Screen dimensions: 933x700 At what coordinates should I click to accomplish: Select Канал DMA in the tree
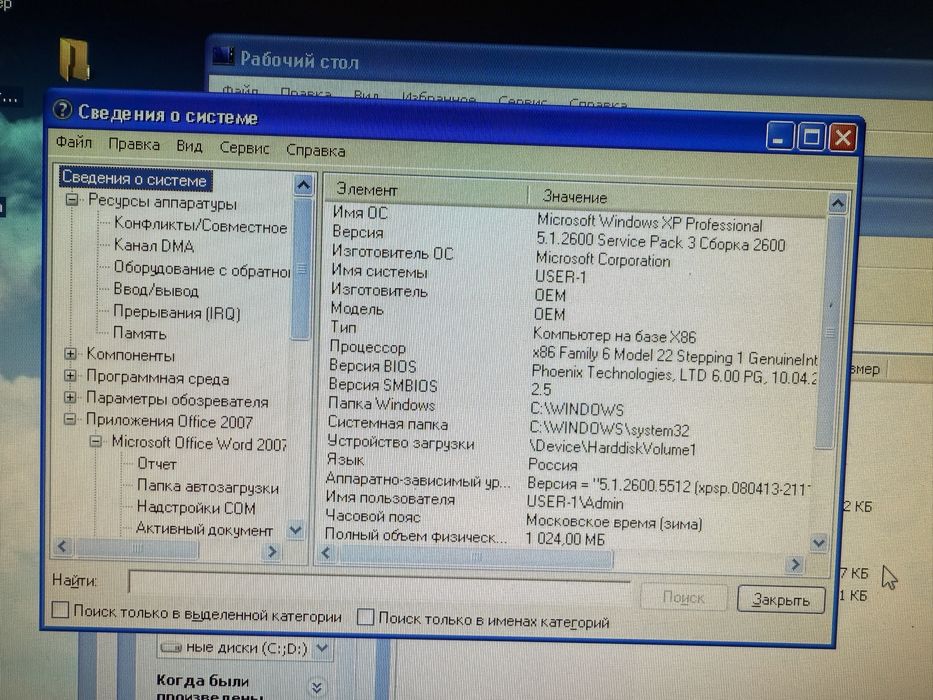(154, 245)
